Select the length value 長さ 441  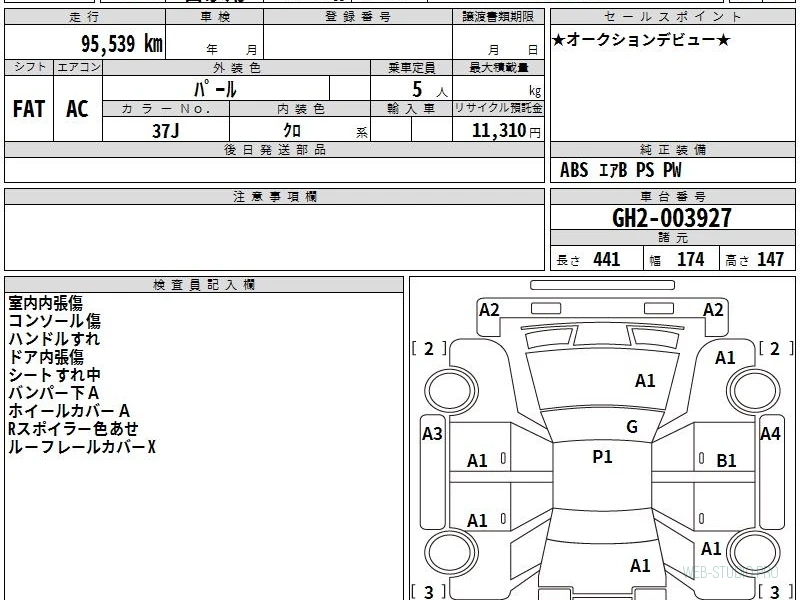588,260
